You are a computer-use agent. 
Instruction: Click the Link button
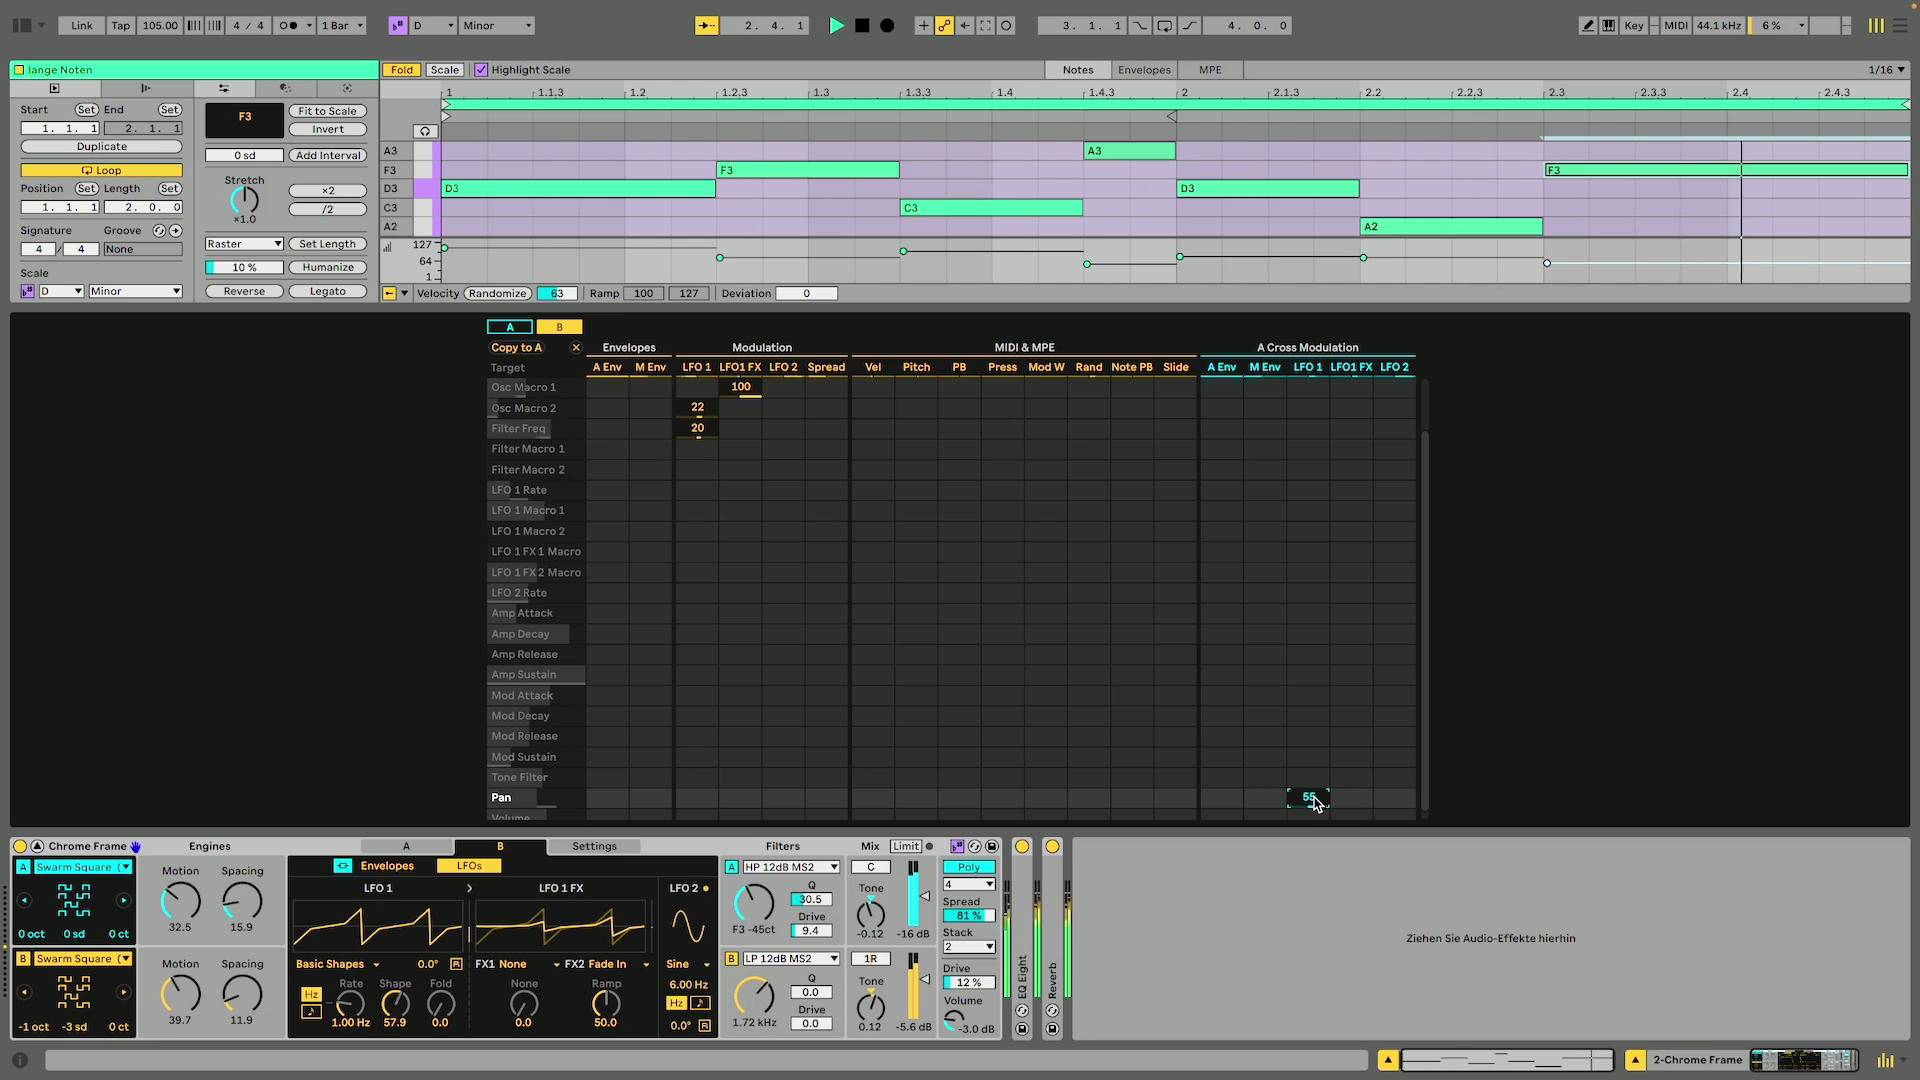(x=82, y=26)
